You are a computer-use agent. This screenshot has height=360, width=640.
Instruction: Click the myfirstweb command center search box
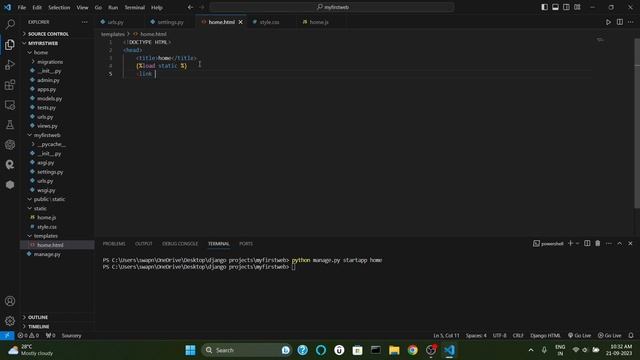click(332, 7)
